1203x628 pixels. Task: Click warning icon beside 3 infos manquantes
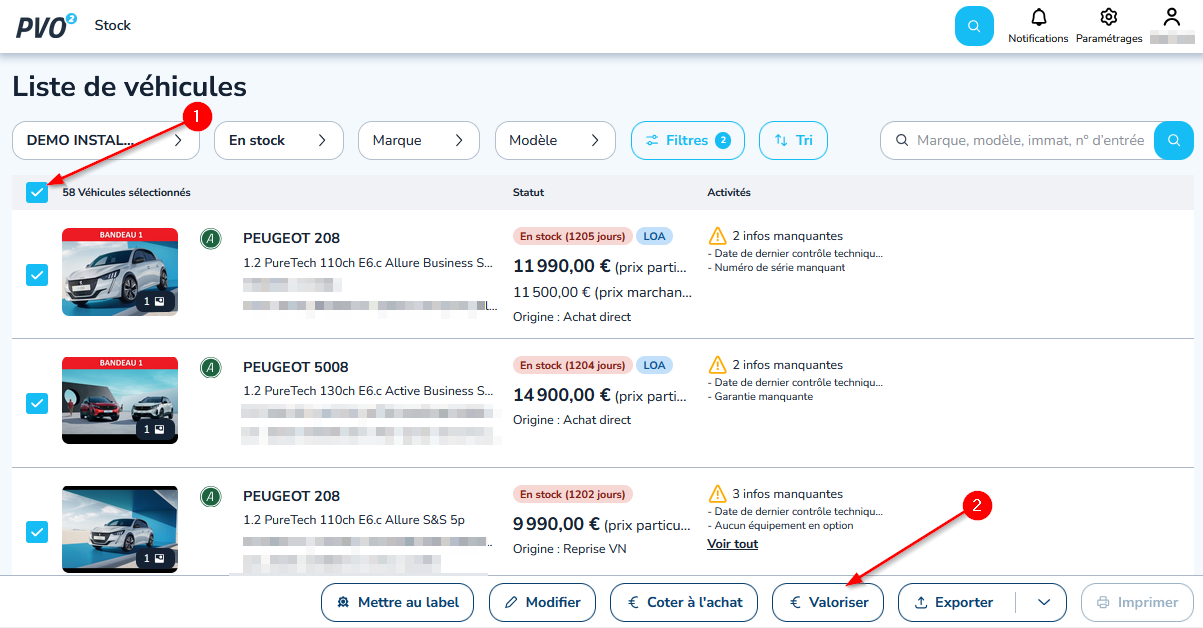[x=717, y=494]
